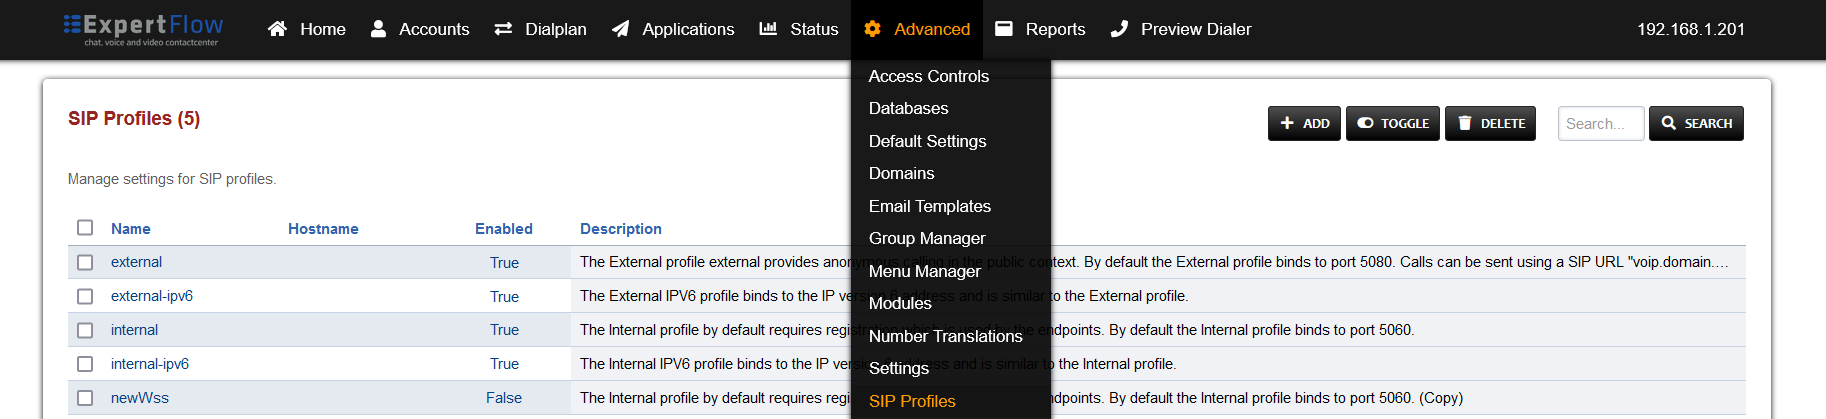Click the Advanced gear icon
The width and height of the screenshot is (1826, 419).
pos(872,29)
